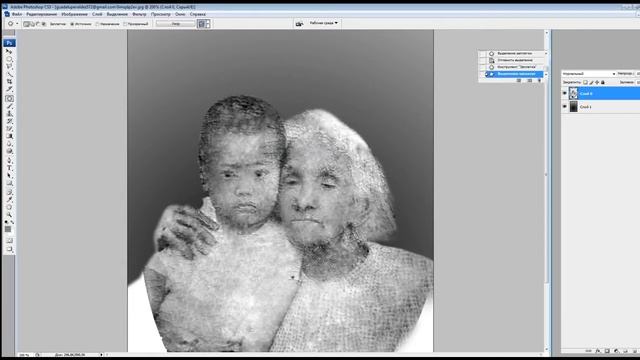Choose New Selection mode in options bar

[27, 24]
